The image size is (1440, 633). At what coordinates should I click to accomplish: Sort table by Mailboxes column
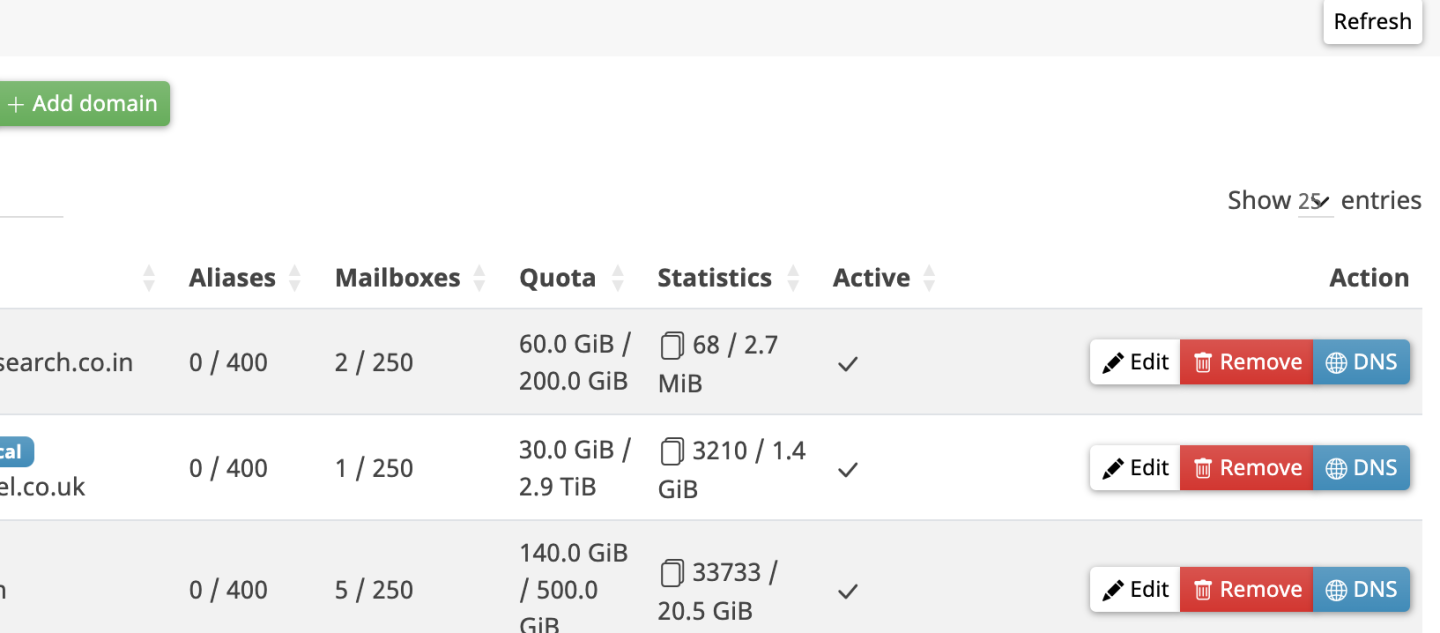tap(398, 278)
